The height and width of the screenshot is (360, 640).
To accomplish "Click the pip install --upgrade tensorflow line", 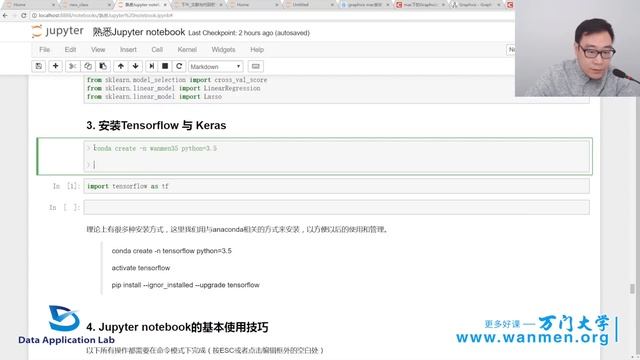I will pyautogui.click(x=186, y=285).
